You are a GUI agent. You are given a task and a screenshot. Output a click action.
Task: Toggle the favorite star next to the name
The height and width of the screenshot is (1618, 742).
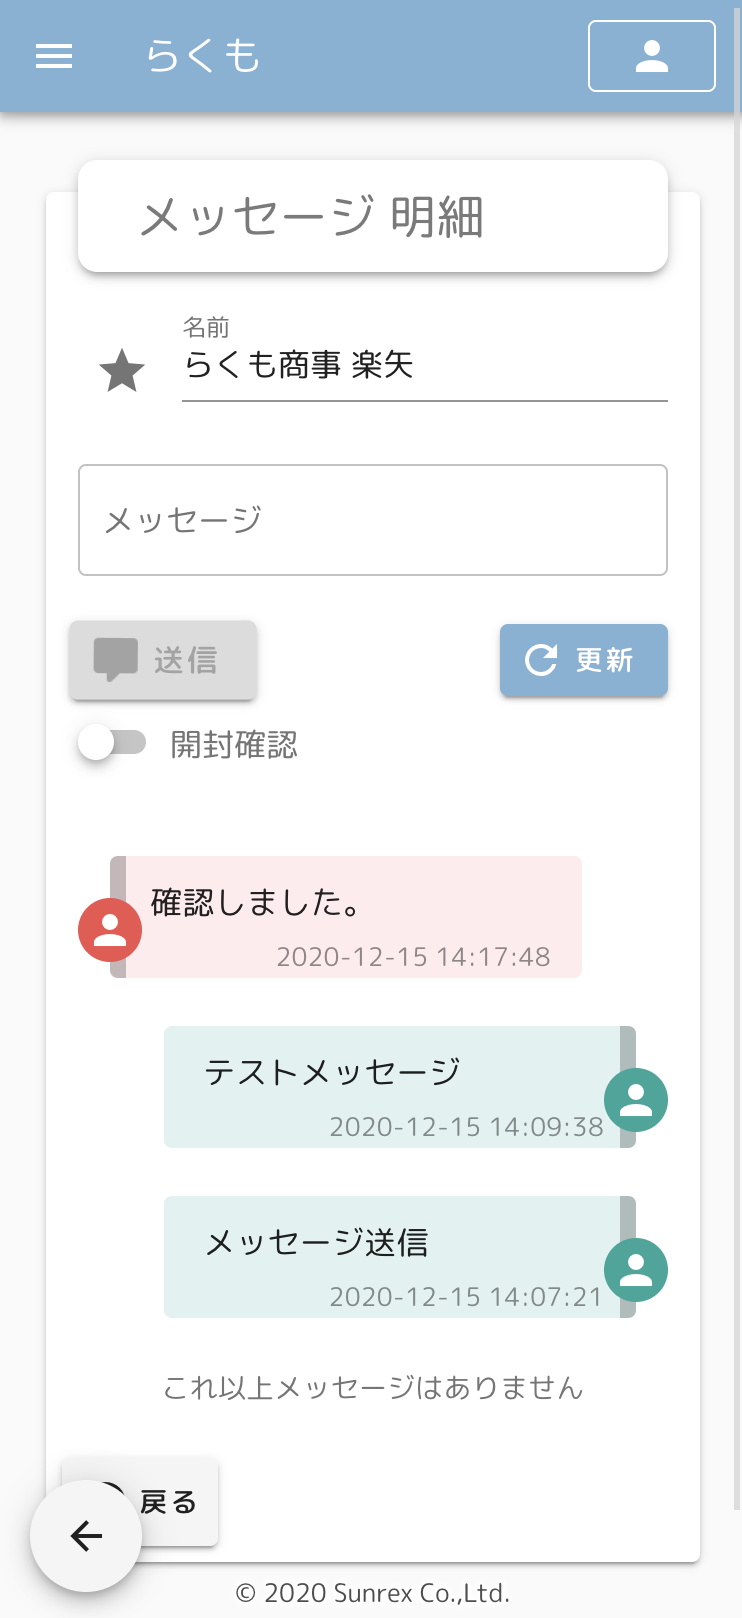122,371
